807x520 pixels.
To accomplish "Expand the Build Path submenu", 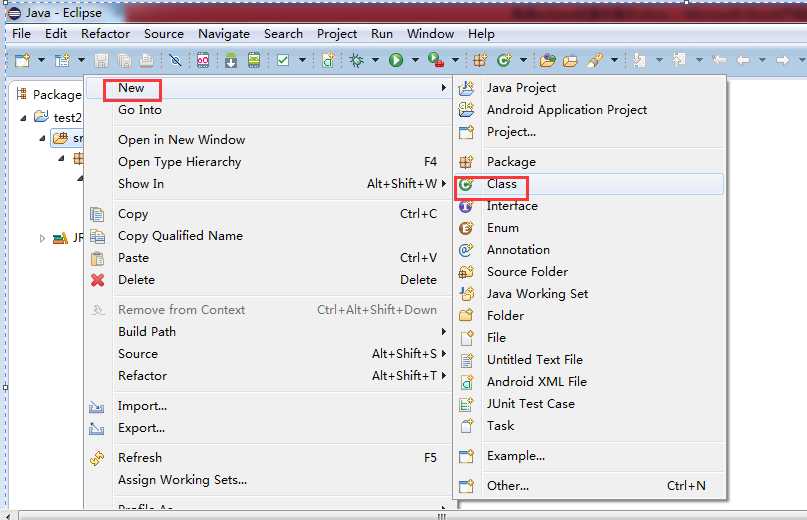I will 269,332.
